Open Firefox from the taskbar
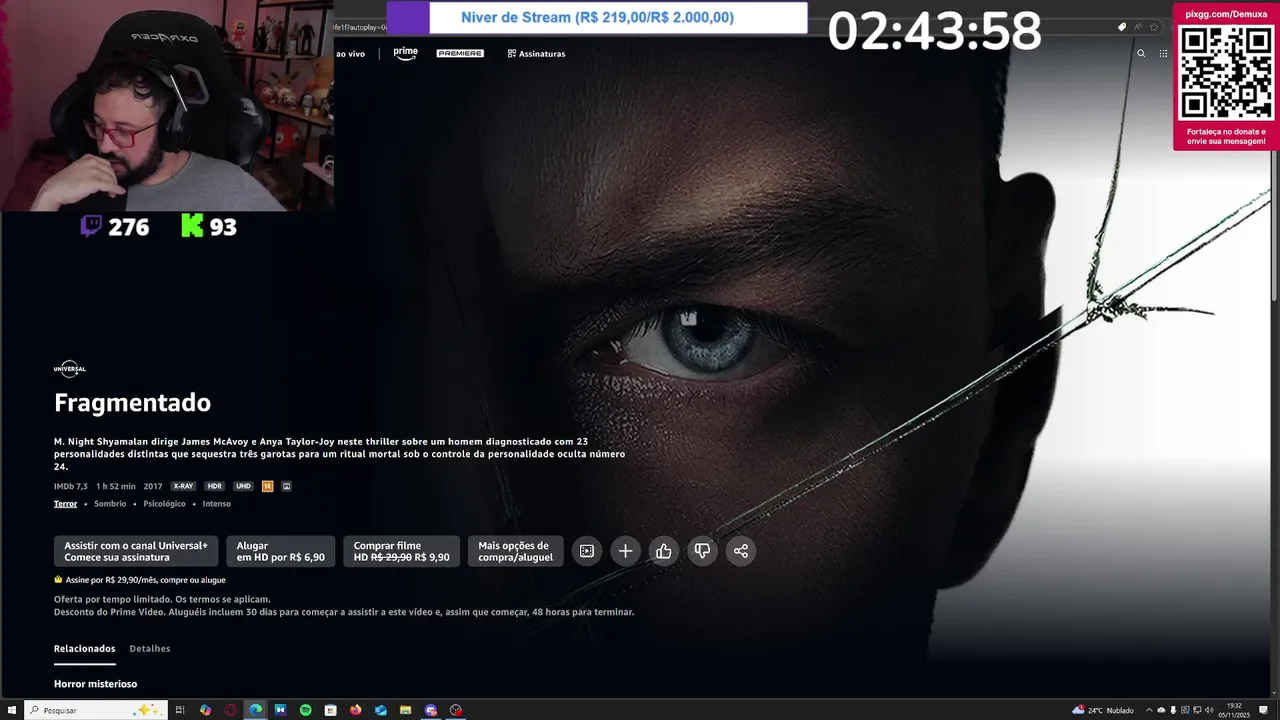1280x720 pixels. [356, 710]
